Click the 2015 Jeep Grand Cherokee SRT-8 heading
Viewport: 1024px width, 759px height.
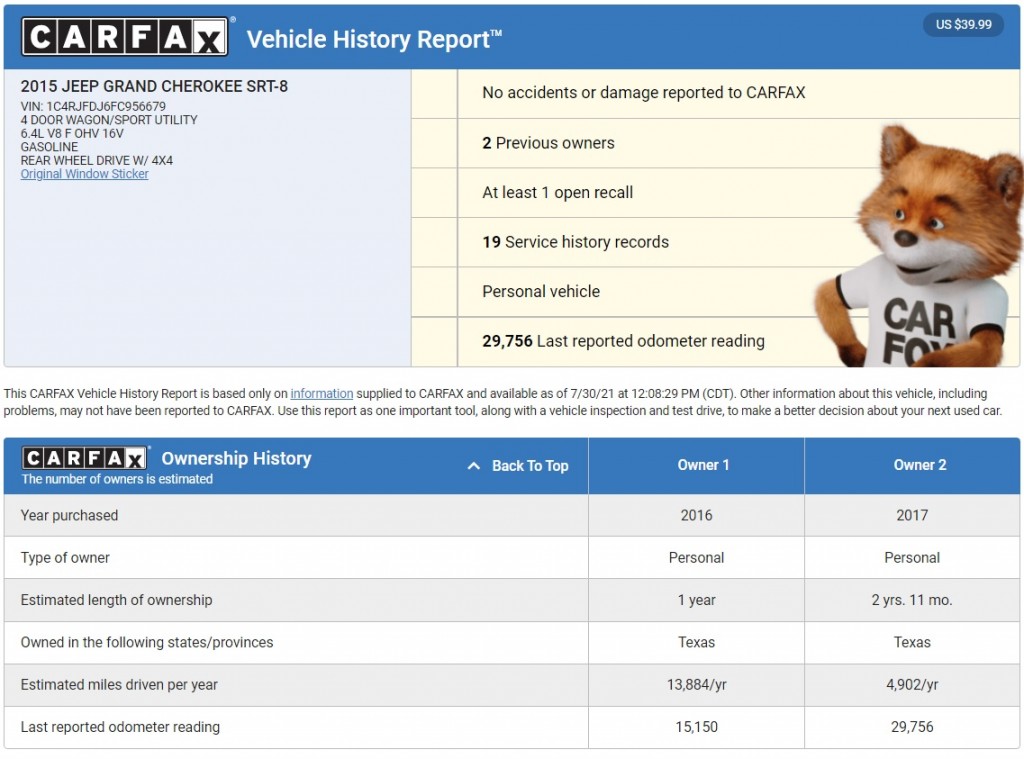coord(154,86)
